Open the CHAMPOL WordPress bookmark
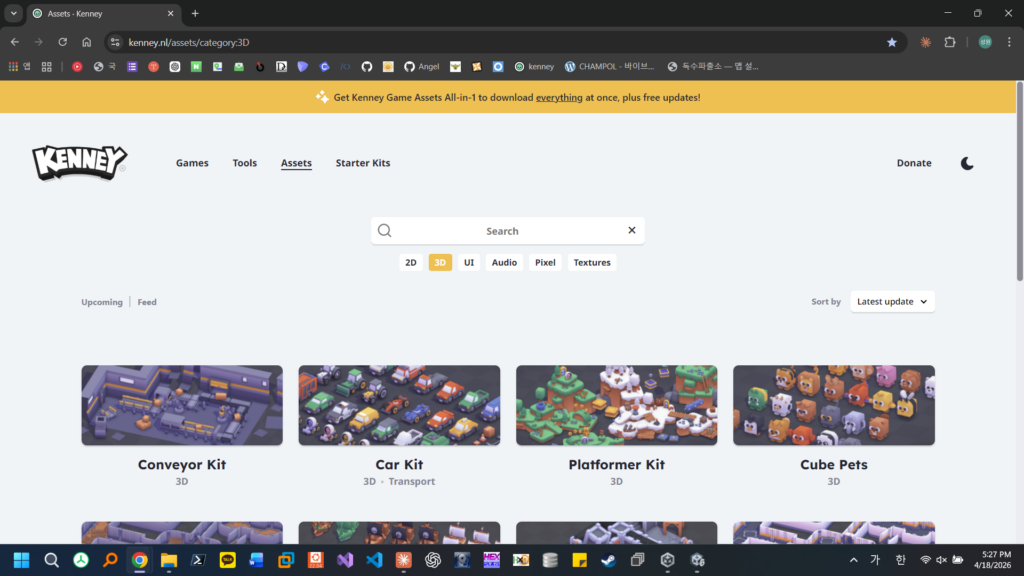The width and height of the screenshot is (1024, 576). click(609, 67)
